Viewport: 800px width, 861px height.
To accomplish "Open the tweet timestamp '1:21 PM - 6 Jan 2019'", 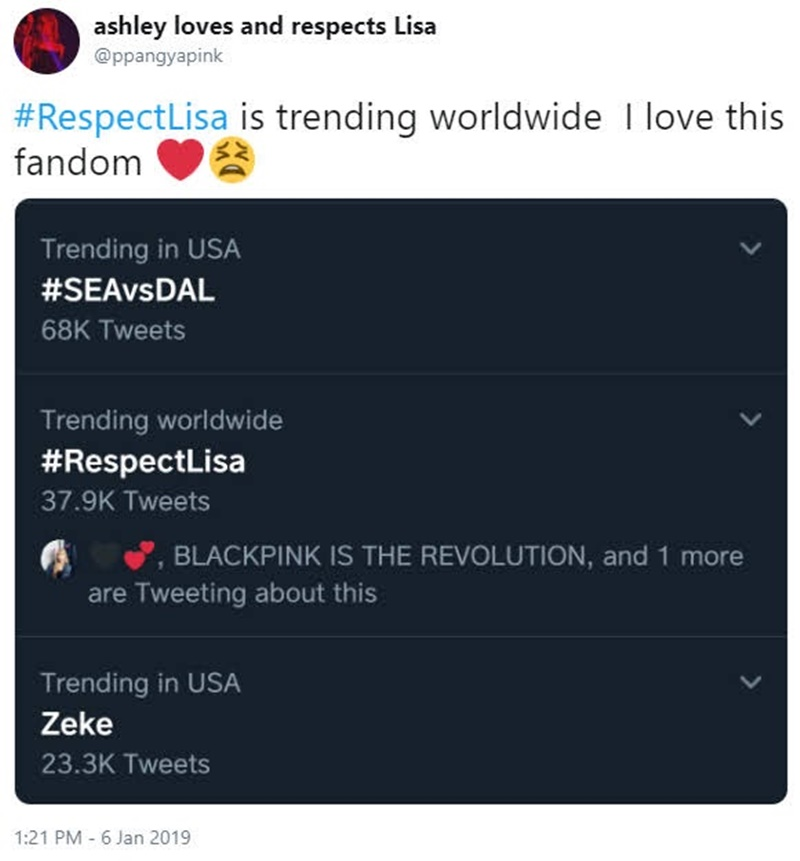I will coord(103,837).
